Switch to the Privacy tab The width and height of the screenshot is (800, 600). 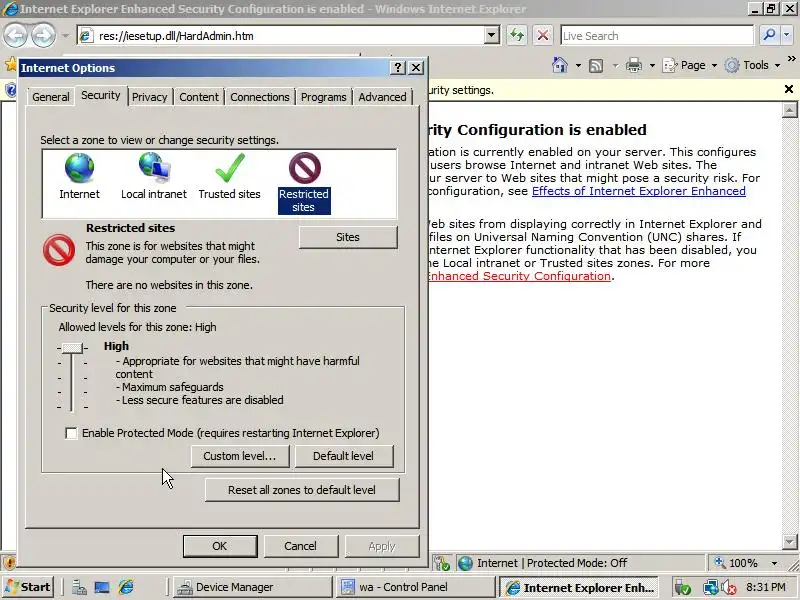point(149,97)
